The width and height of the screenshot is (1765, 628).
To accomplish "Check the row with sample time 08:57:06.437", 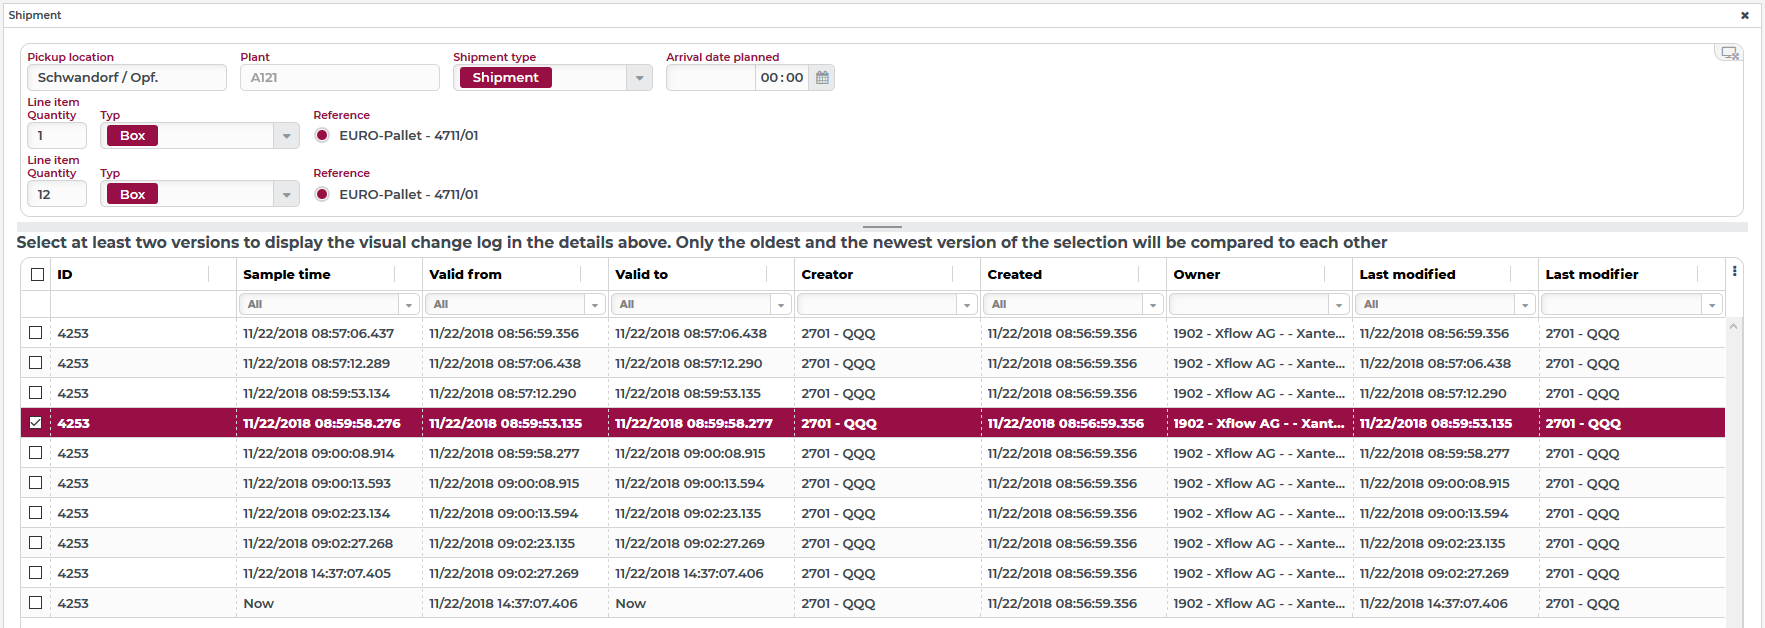I will pos(36,333).
